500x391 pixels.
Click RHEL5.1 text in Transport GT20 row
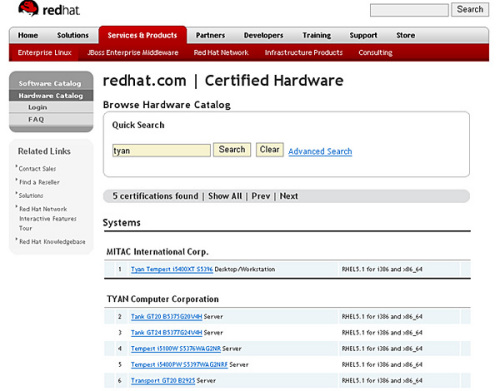[x=382, y=380]
